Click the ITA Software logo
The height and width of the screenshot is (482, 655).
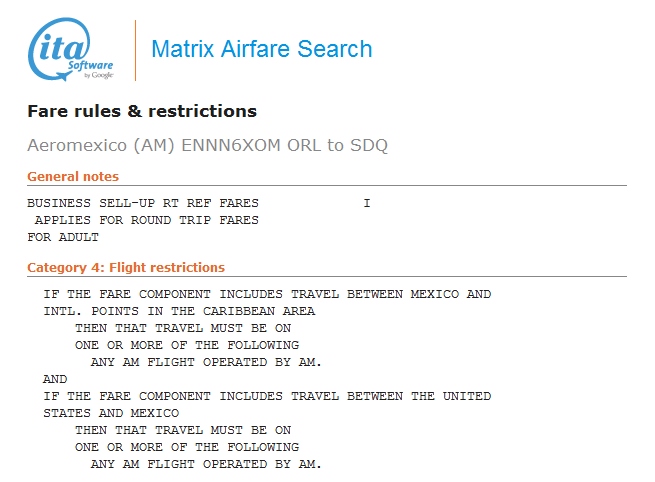click(x=70, y=49)
